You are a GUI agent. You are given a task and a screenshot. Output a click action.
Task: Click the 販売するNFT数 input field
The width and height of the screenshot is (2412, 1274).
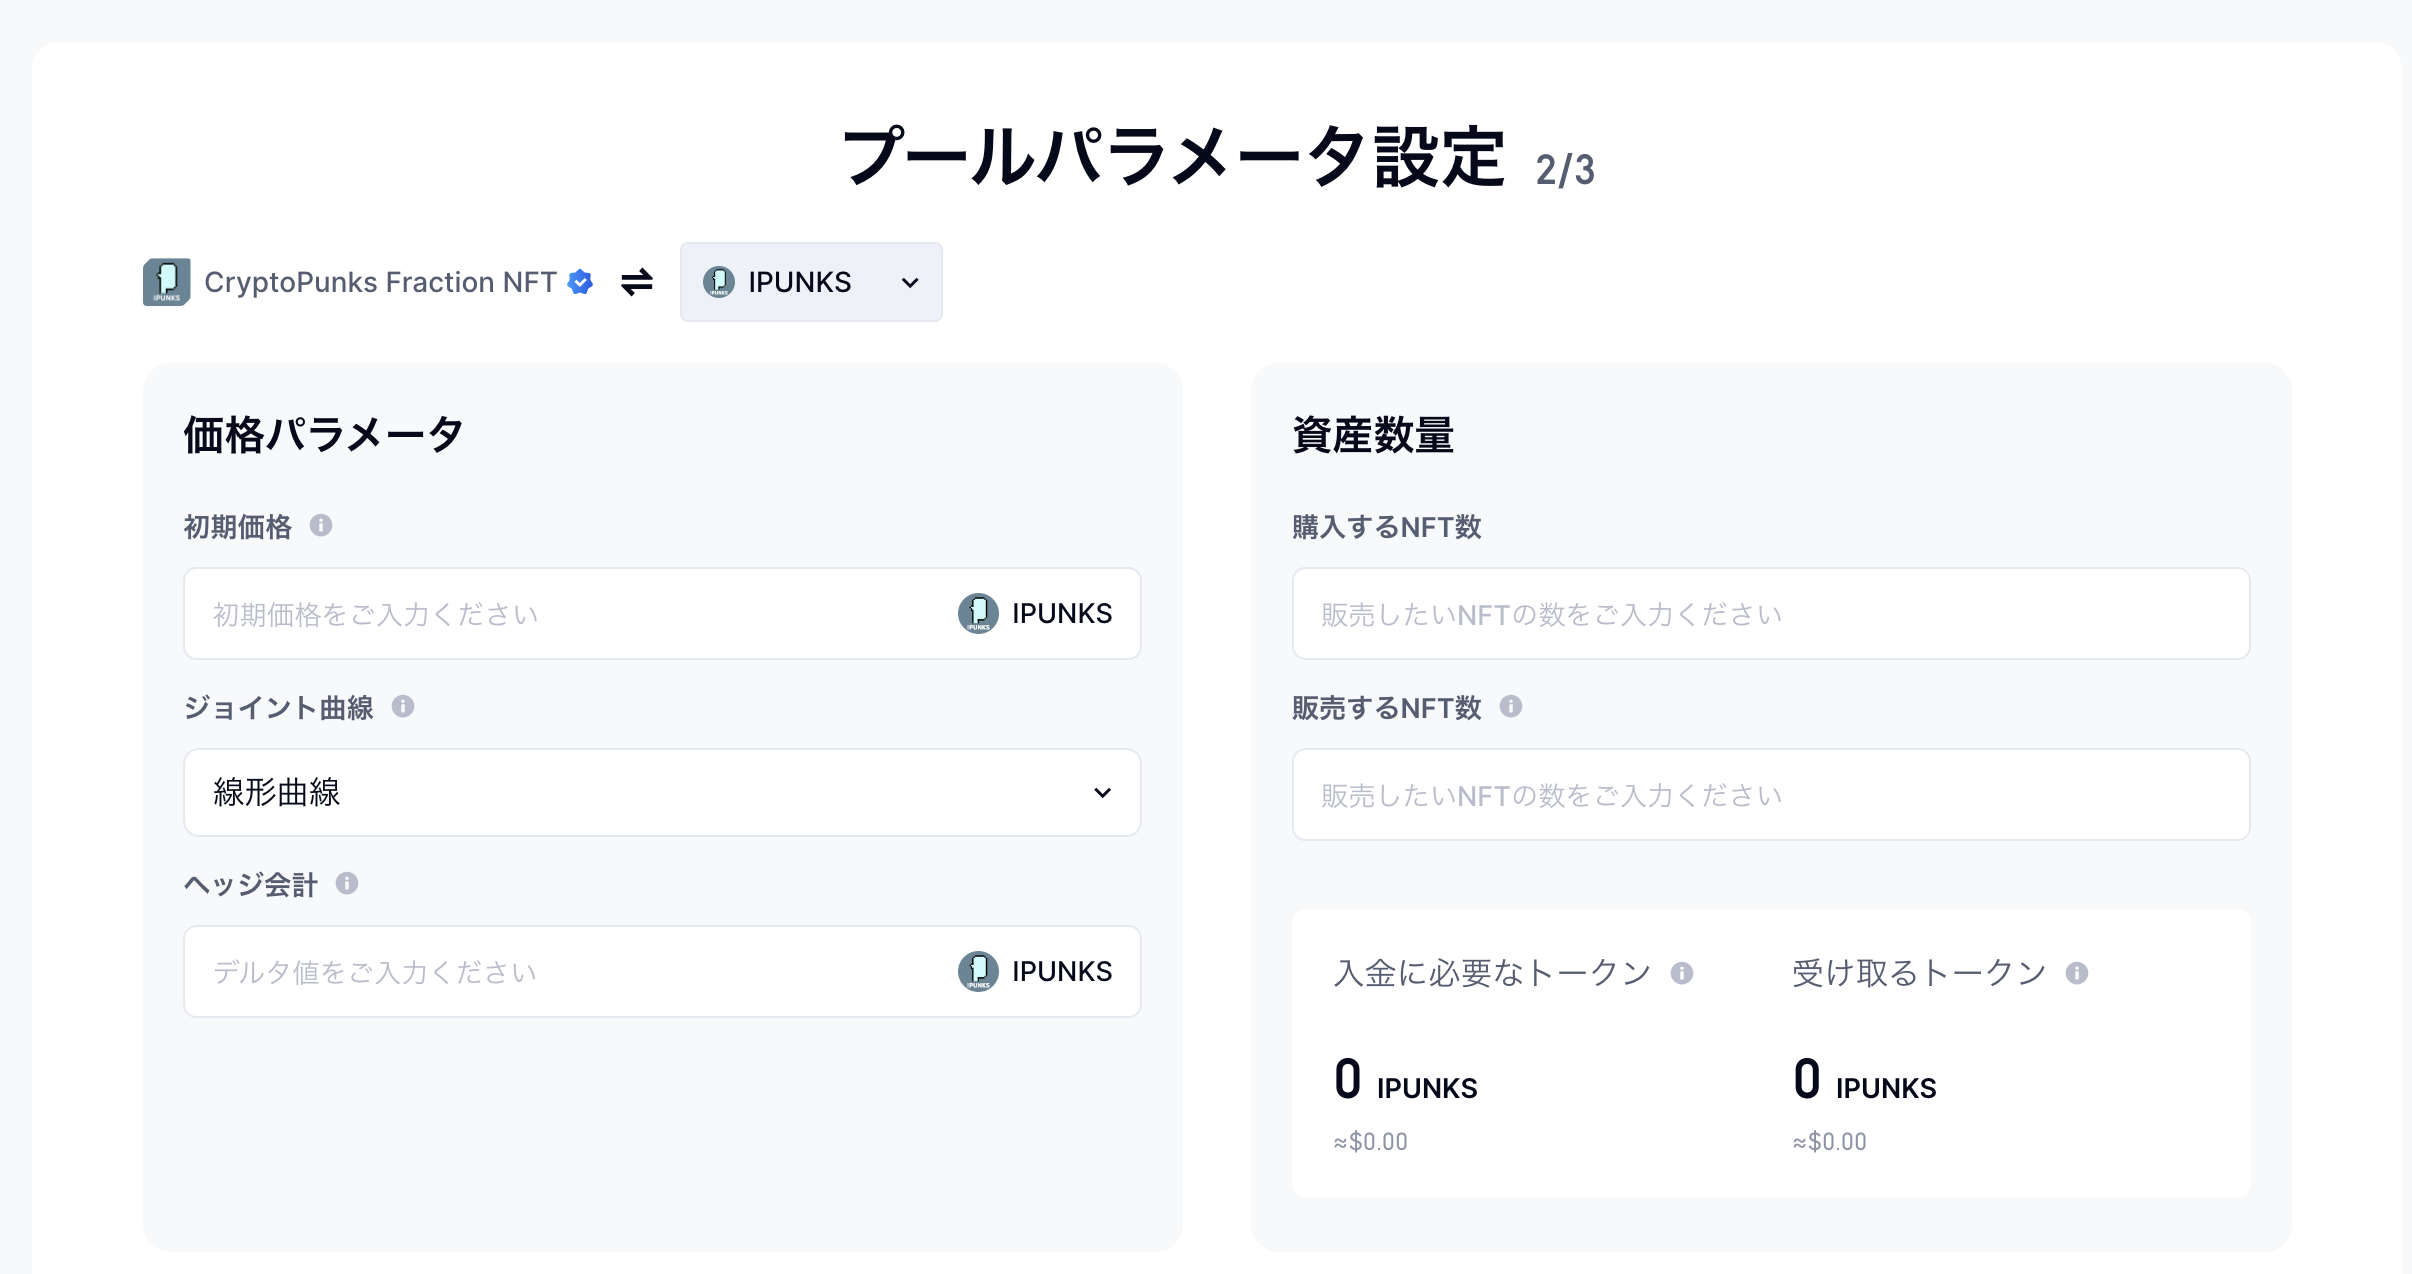pyautogui.click(x=1770, y=794)
